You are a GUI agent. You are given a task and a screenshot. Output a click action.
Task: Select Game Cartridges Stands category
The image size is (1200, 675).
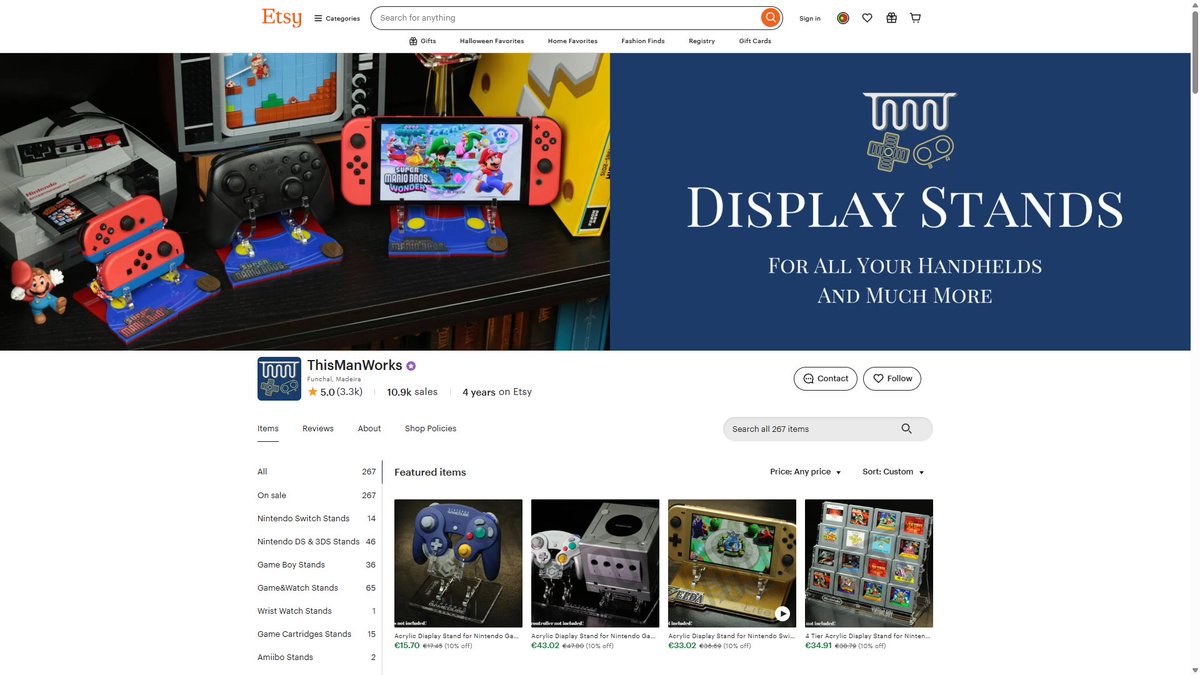pos(317,634)
